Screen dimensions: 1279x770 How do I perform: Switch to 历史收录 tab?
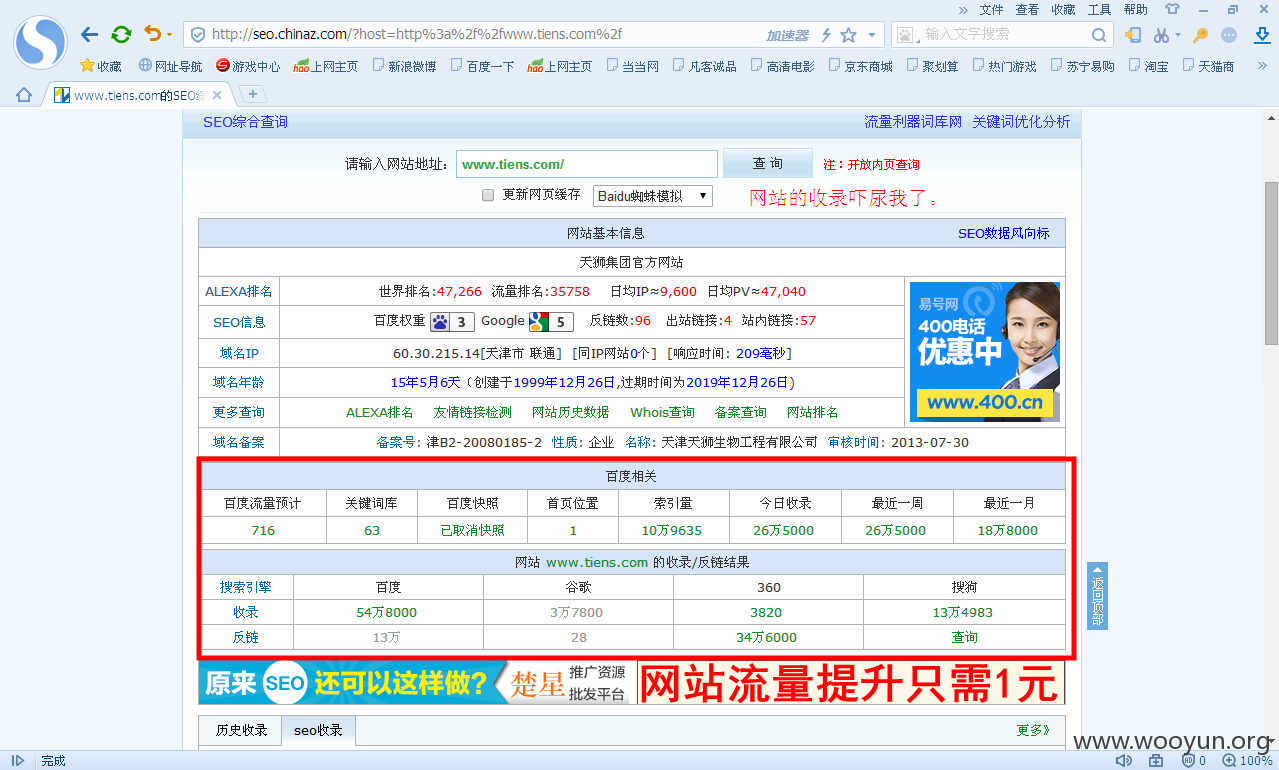[241, 730]
